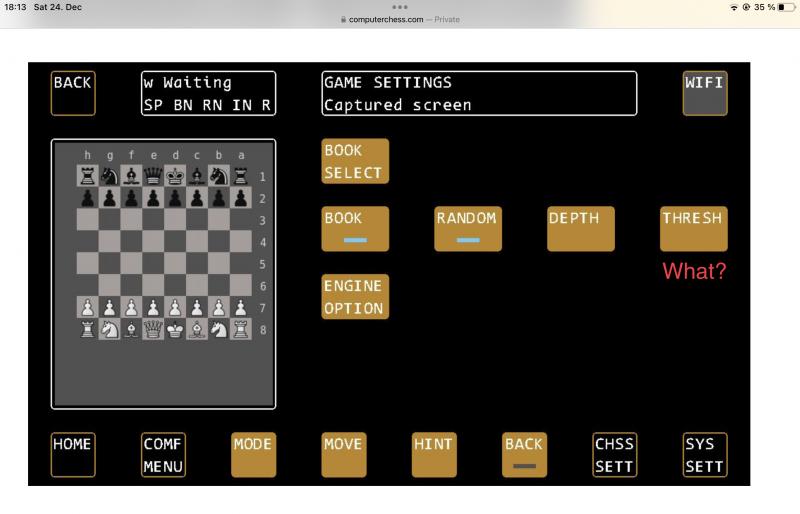Viewport: 800px width, 514px height.
Task: Select the white queen on the chessboard
Action: coord(153,329)
